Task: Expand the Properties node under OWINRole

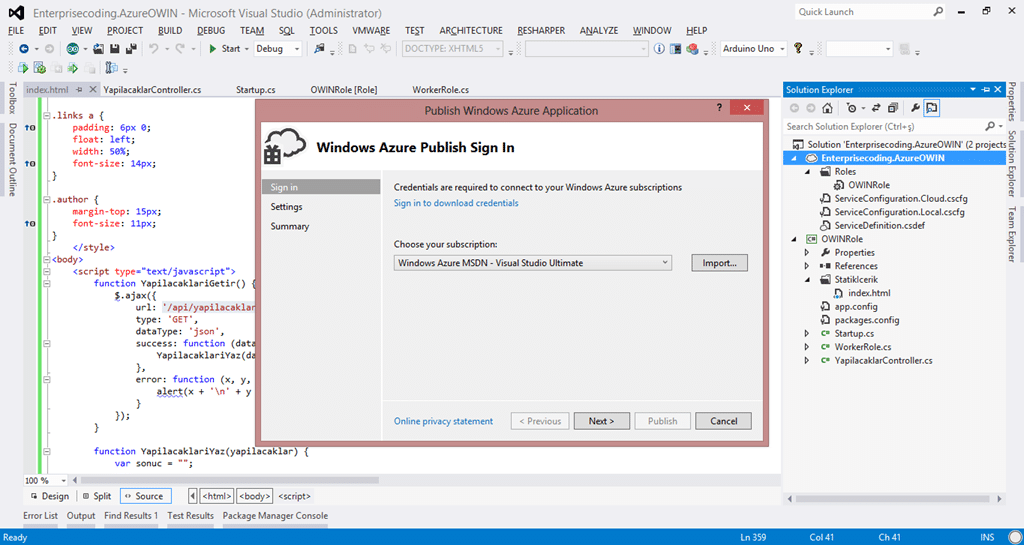Action: point(807,253)
